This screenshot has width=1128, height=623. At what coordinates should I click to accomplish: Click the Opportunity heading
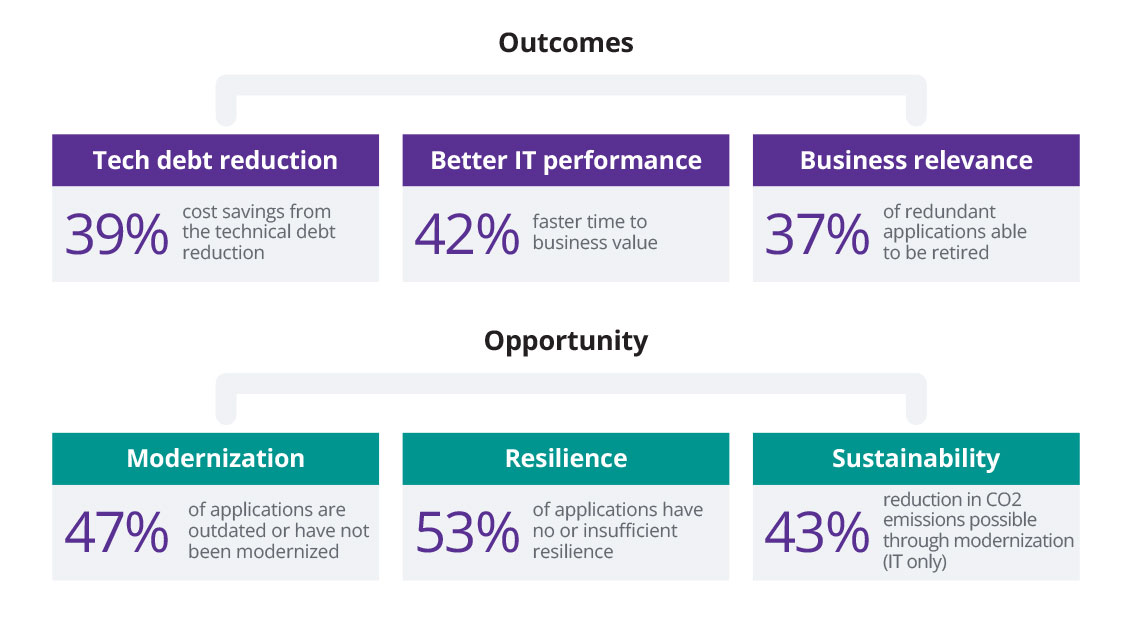(565, 341)
